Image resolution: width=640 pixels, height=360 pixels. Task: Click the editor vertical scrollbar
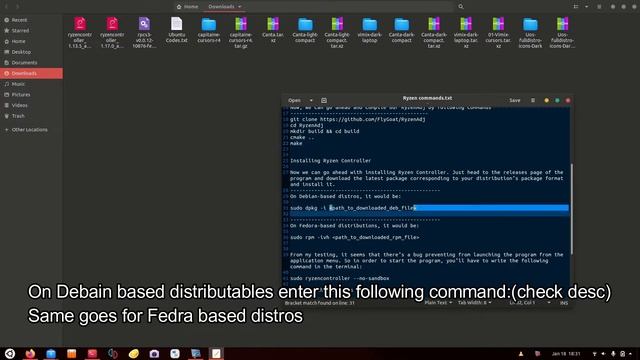coord(571,209)
